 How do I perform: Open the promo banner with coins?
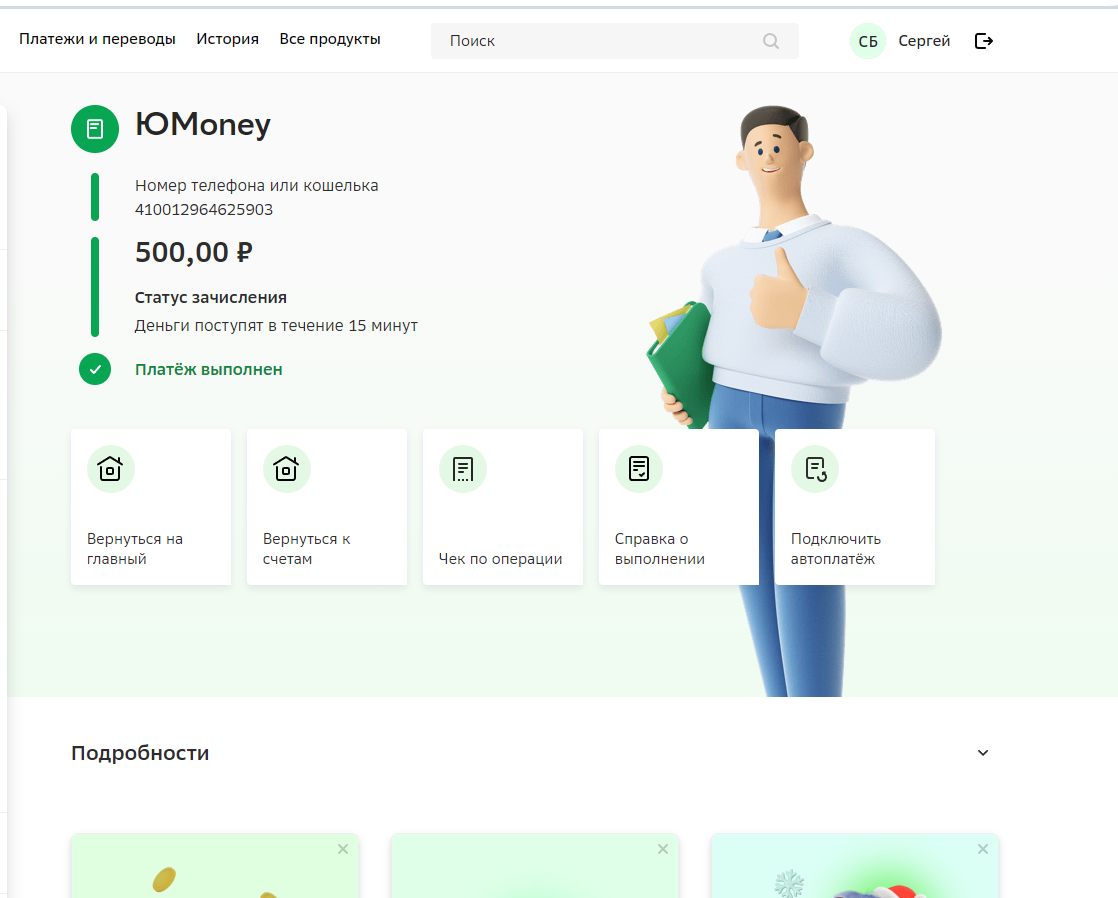[215, 866]
